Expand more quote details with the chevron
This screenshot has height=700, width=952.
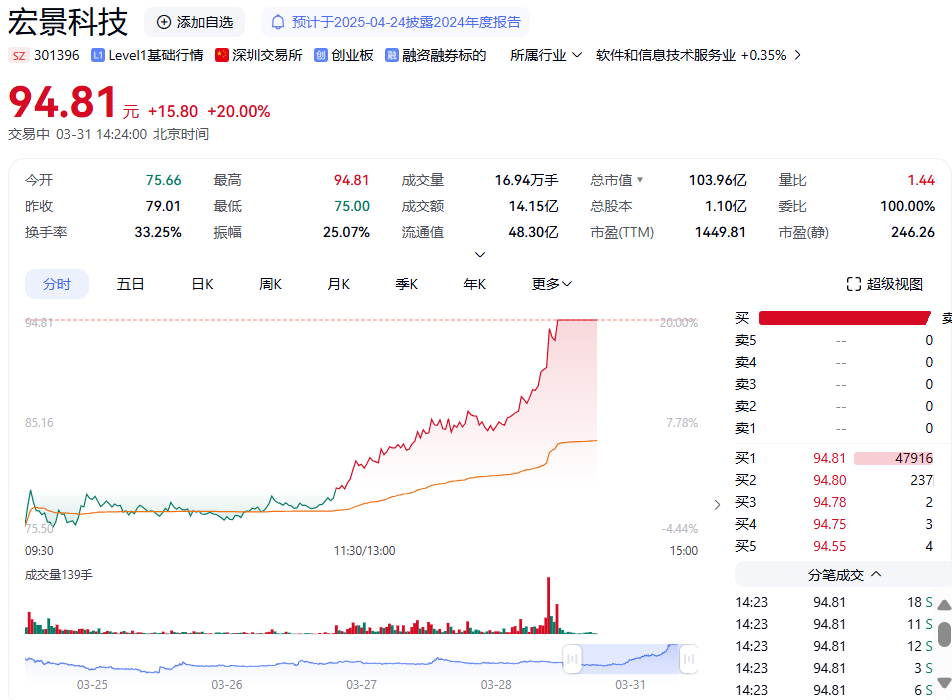coord(480,255)
